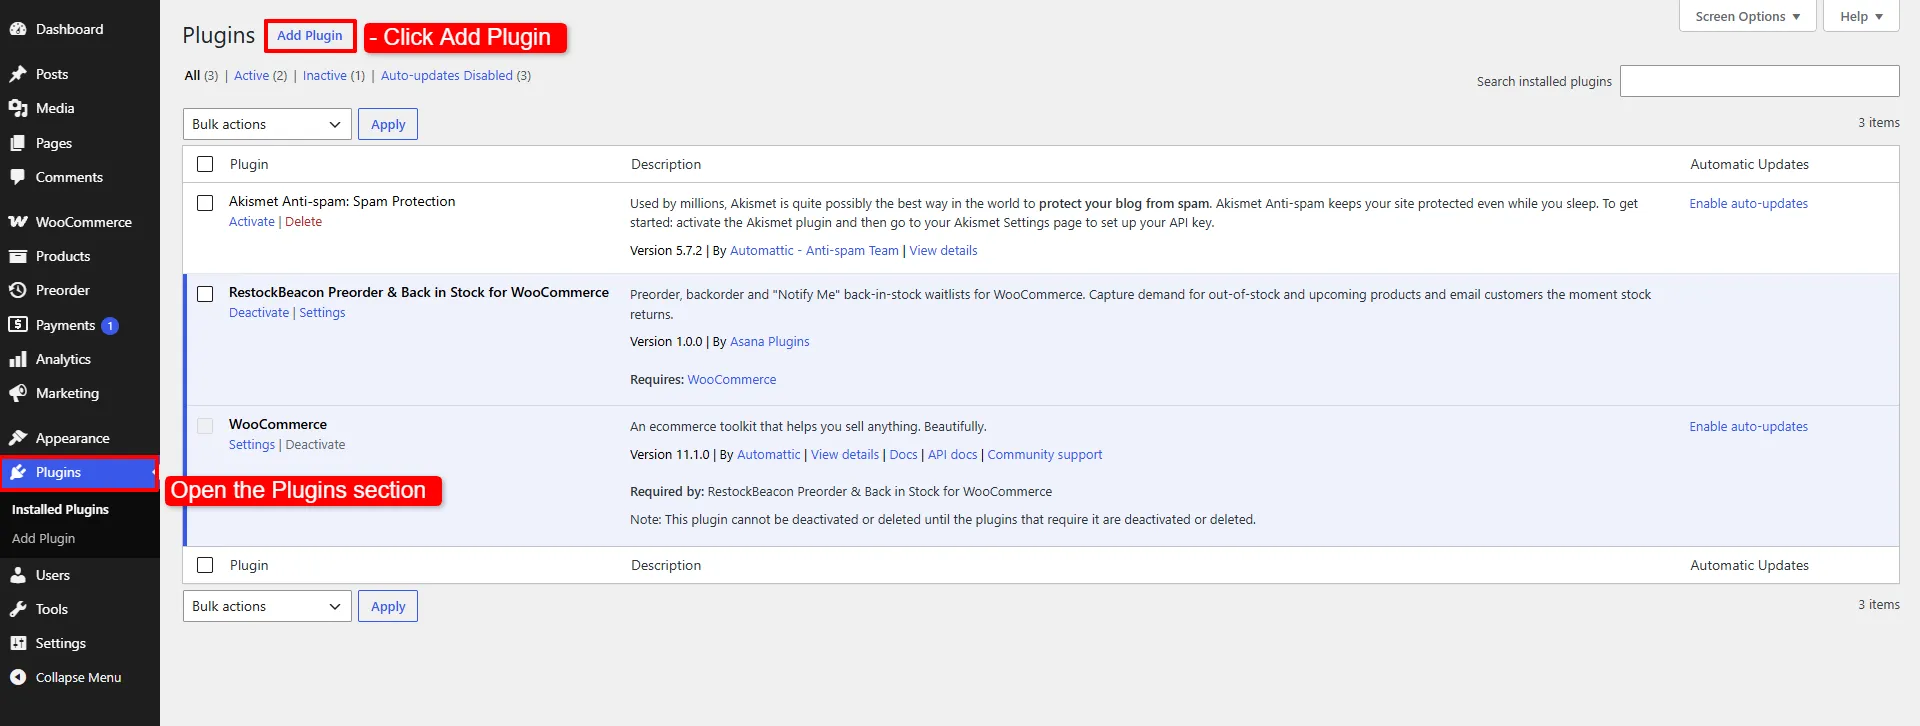The image size is (1920, 726).
Task: Click the Pages document icon
Action: (x=18, y=143)
